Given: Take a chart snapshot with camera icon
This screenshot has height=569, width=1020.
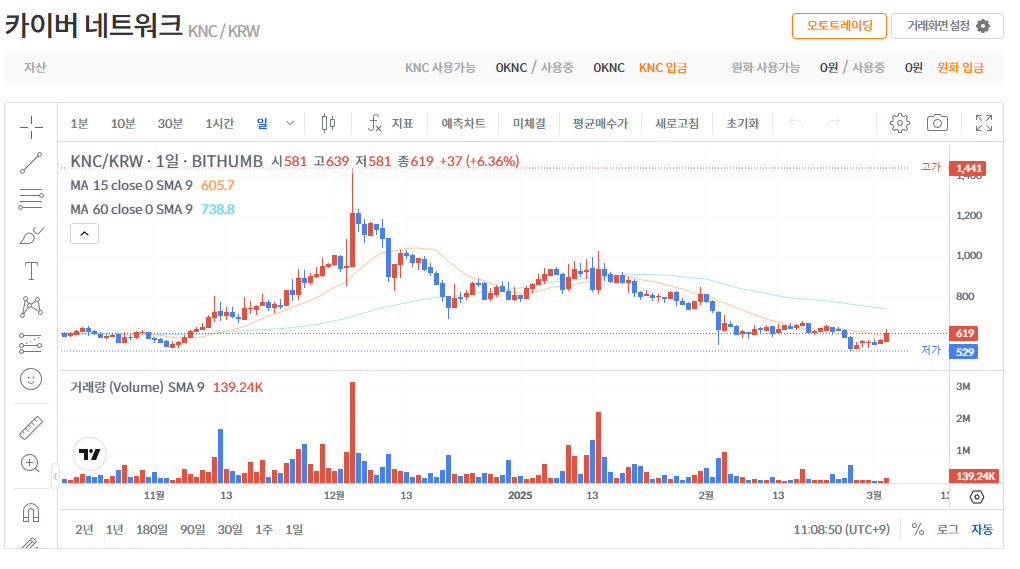Looking at the screenshot, I should pyautogui.click(x=937, y=122).
